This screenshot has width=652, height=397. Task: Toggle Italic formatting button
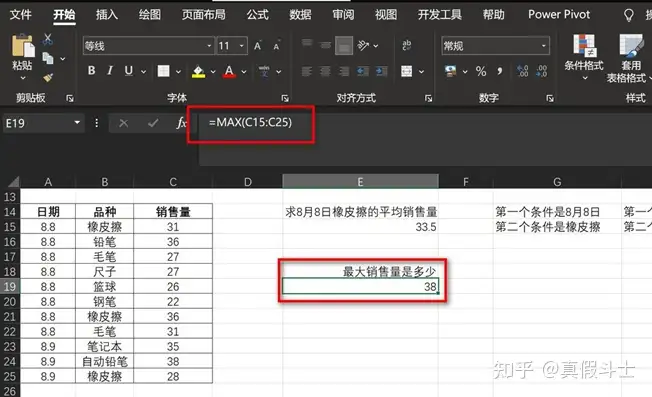pos(110,71)
